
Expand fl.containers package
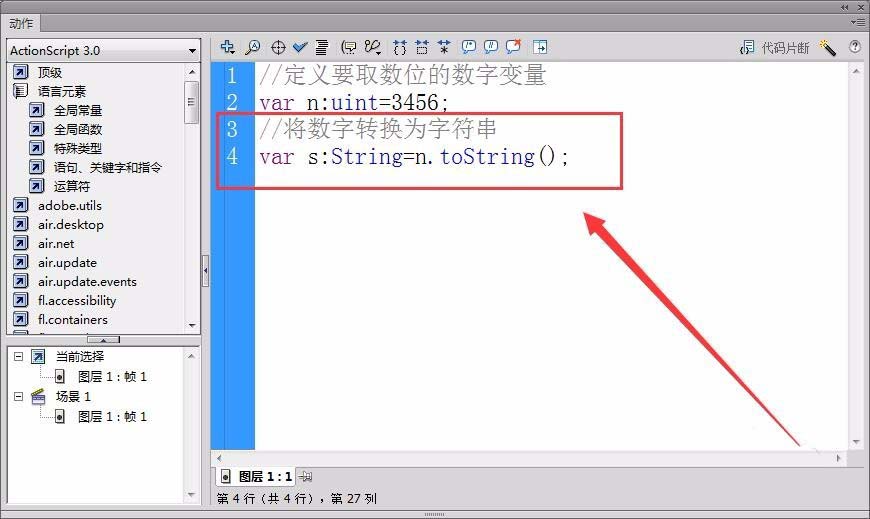point(73,319)
